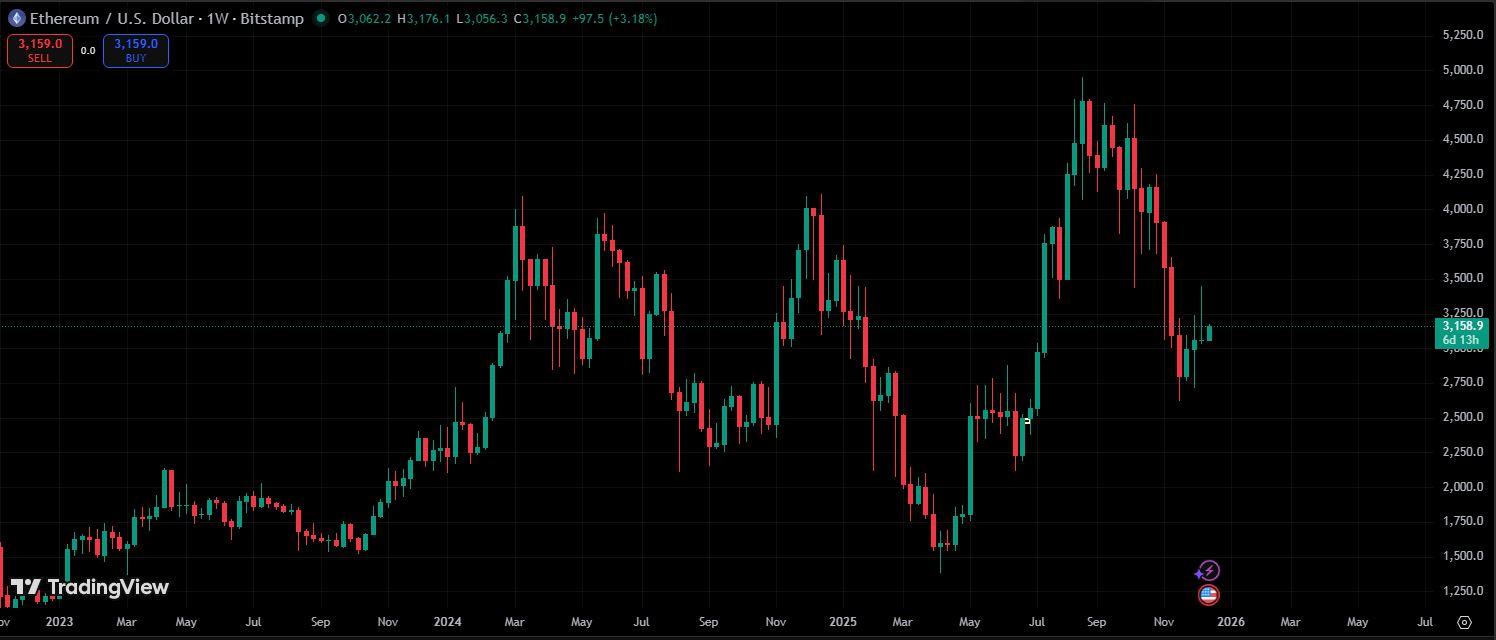Click the 2026 label on the time axis

[1230, 622]
